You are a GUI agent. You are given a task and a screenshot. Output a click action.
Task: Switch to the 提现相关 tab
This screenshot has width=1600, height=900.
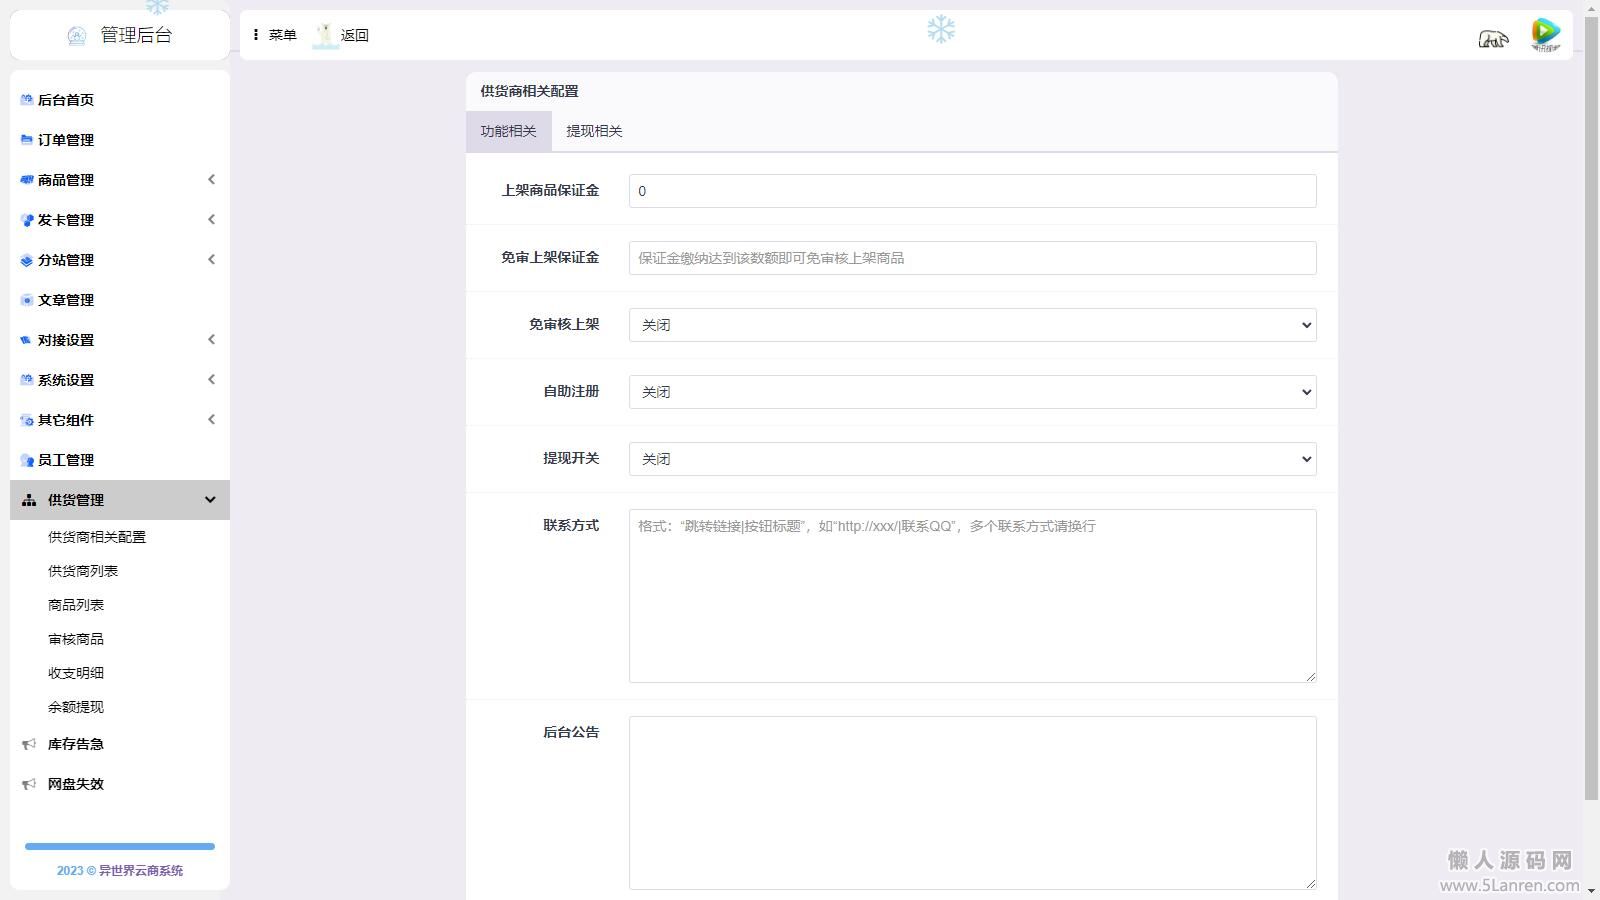pyautogui.click(x=594, y=131)
